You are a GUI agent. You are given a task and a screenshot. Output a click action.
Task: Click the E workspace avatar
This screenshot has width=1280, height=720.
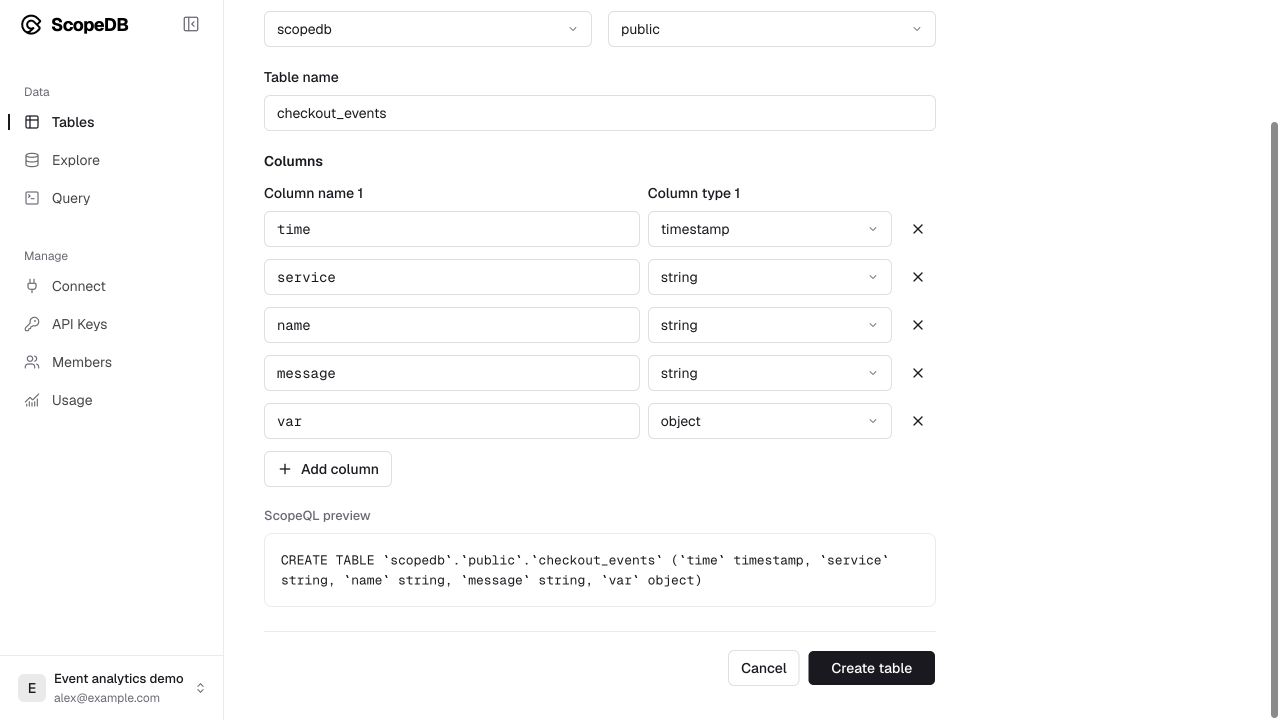32,688
